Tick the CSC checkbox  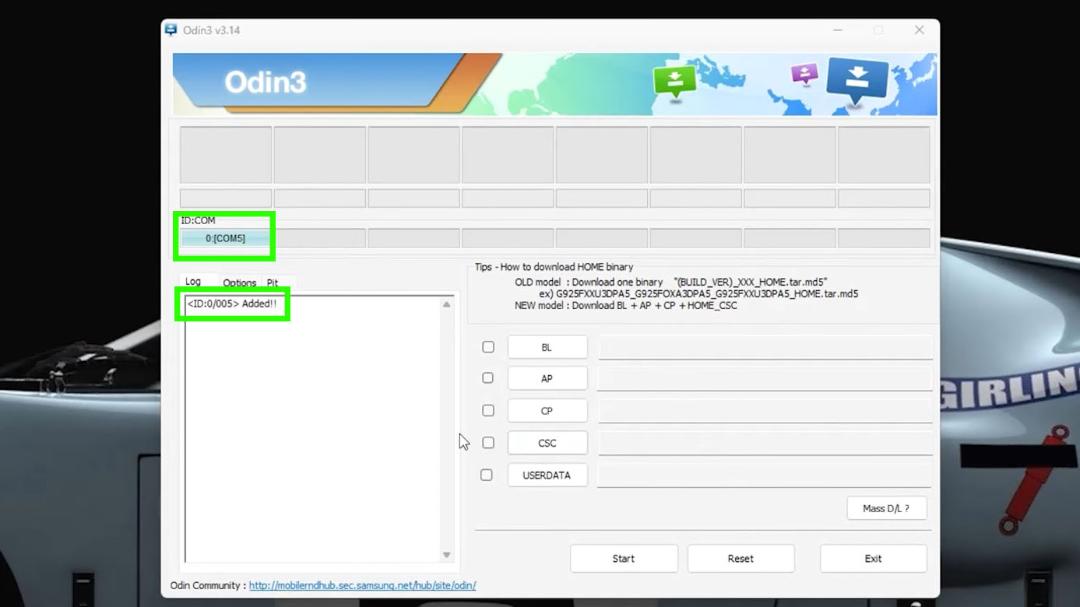click(488, 442)
